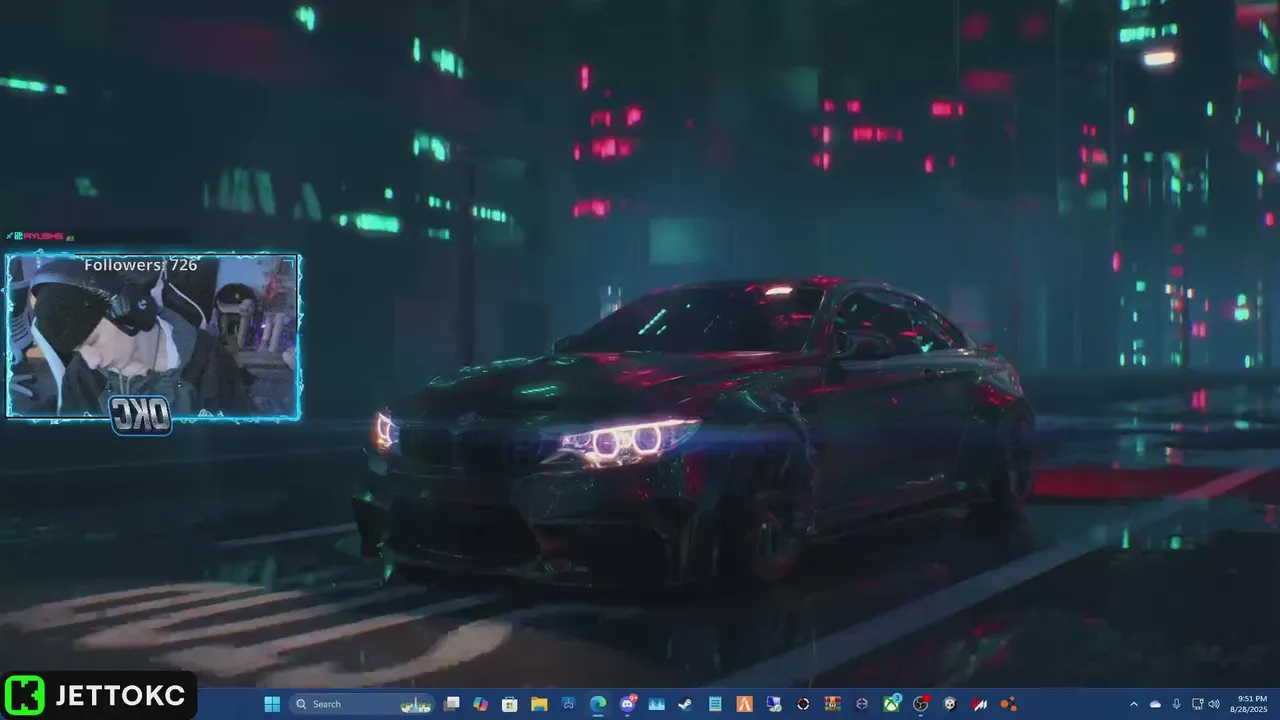The height and width of the screenshot is (720, 1280).
Task: Open OneDrive cloud tray icon
Action: [1155, 704]
